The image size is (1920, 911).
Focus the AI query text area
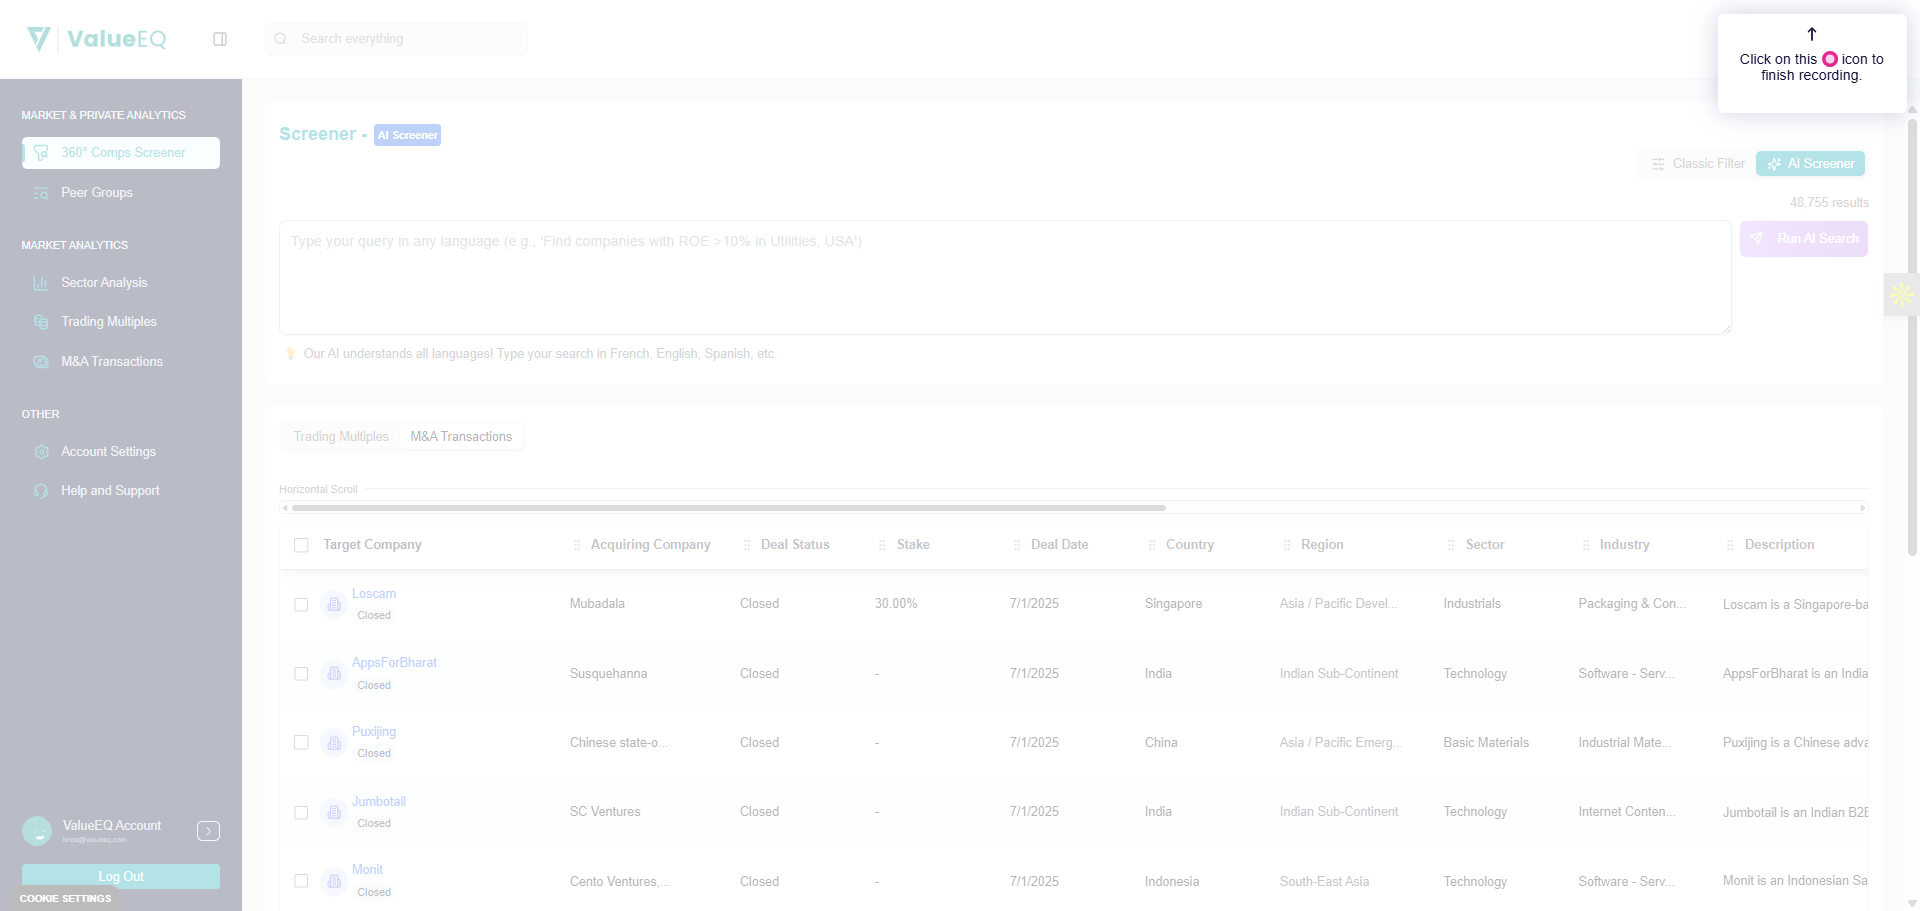click(1005, 277)
